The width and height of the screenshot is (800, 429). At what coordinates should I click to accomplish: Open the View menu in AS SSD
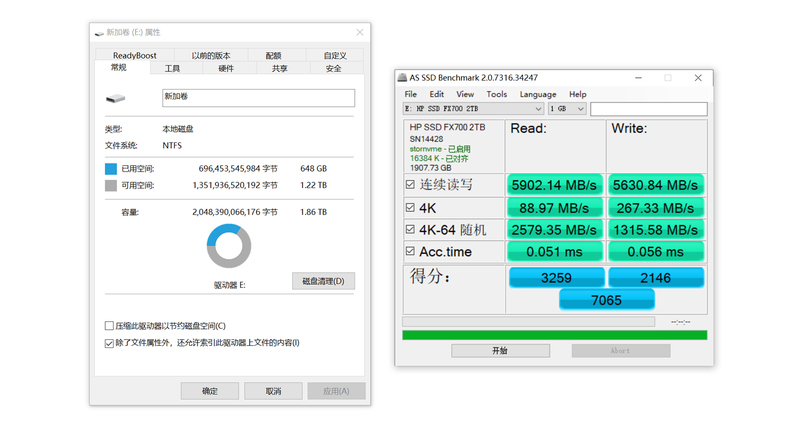pos(465,94)
